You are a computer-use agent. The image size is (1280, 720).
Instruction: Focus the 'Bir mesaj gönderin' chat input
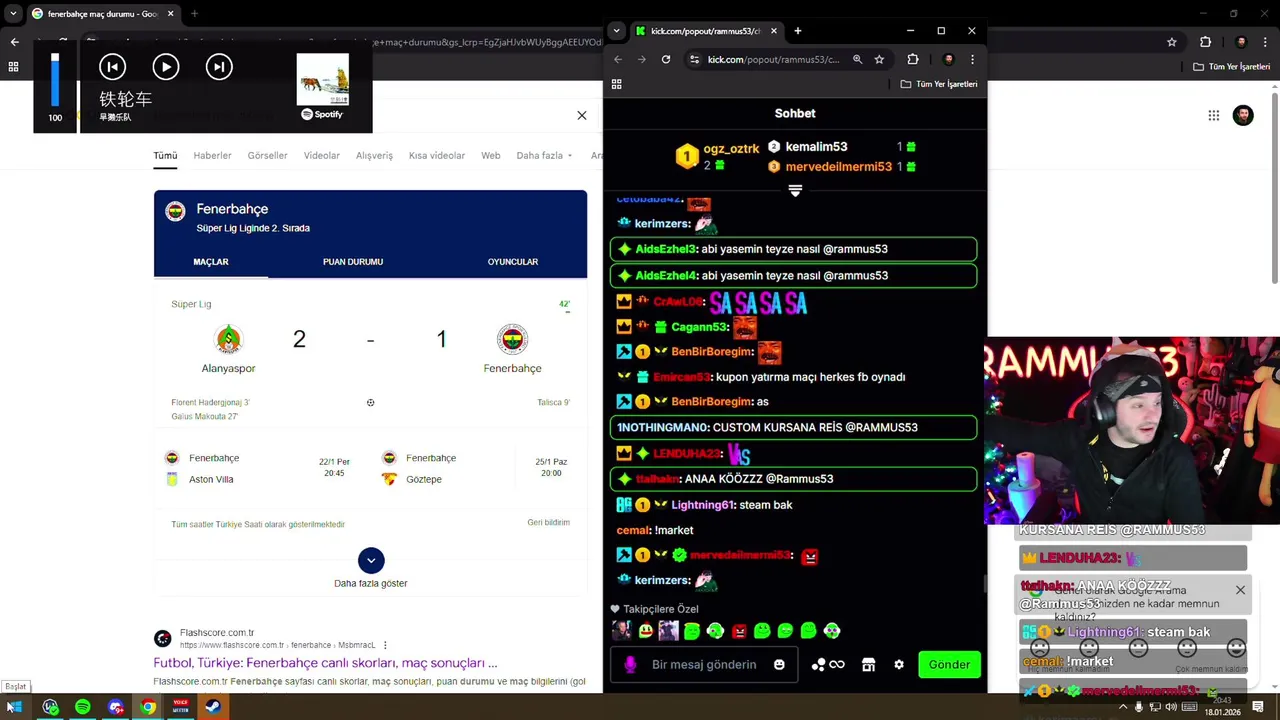(704, 665)
